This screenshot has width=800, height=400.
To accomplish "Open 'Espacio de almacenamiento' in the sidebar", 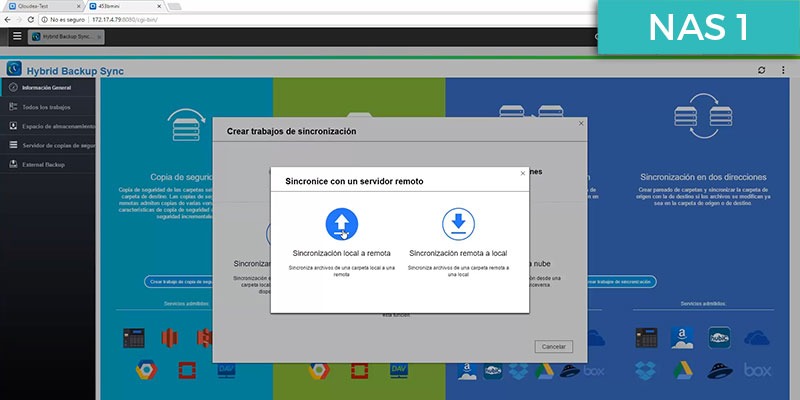I will click(x=48, y=126).
